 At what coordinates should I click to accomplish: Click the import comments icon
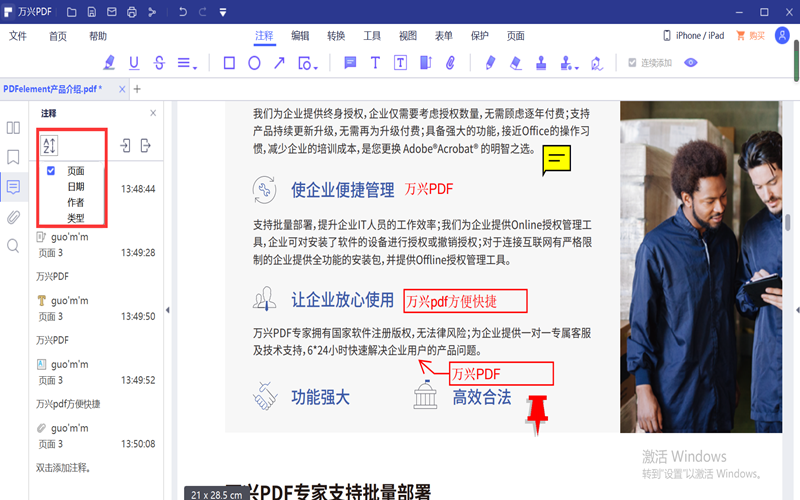point(126,146)
